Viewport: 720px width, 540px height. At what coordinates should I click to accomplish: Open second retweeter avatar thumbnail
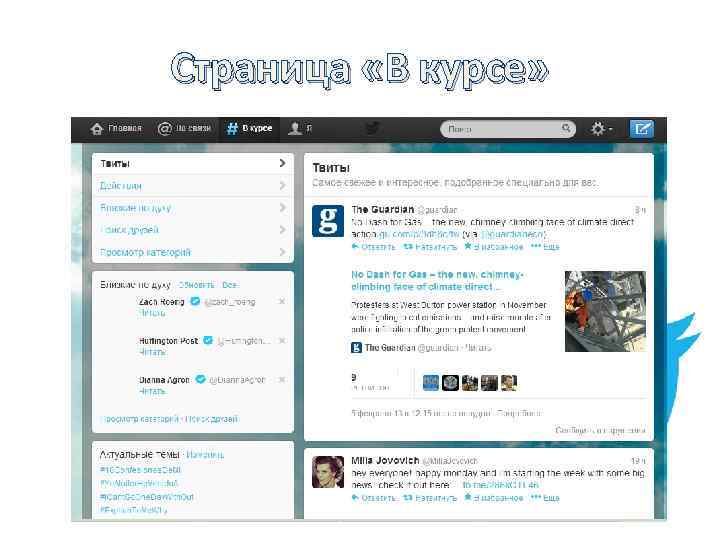pyautogui.click(x=450, y=383)
